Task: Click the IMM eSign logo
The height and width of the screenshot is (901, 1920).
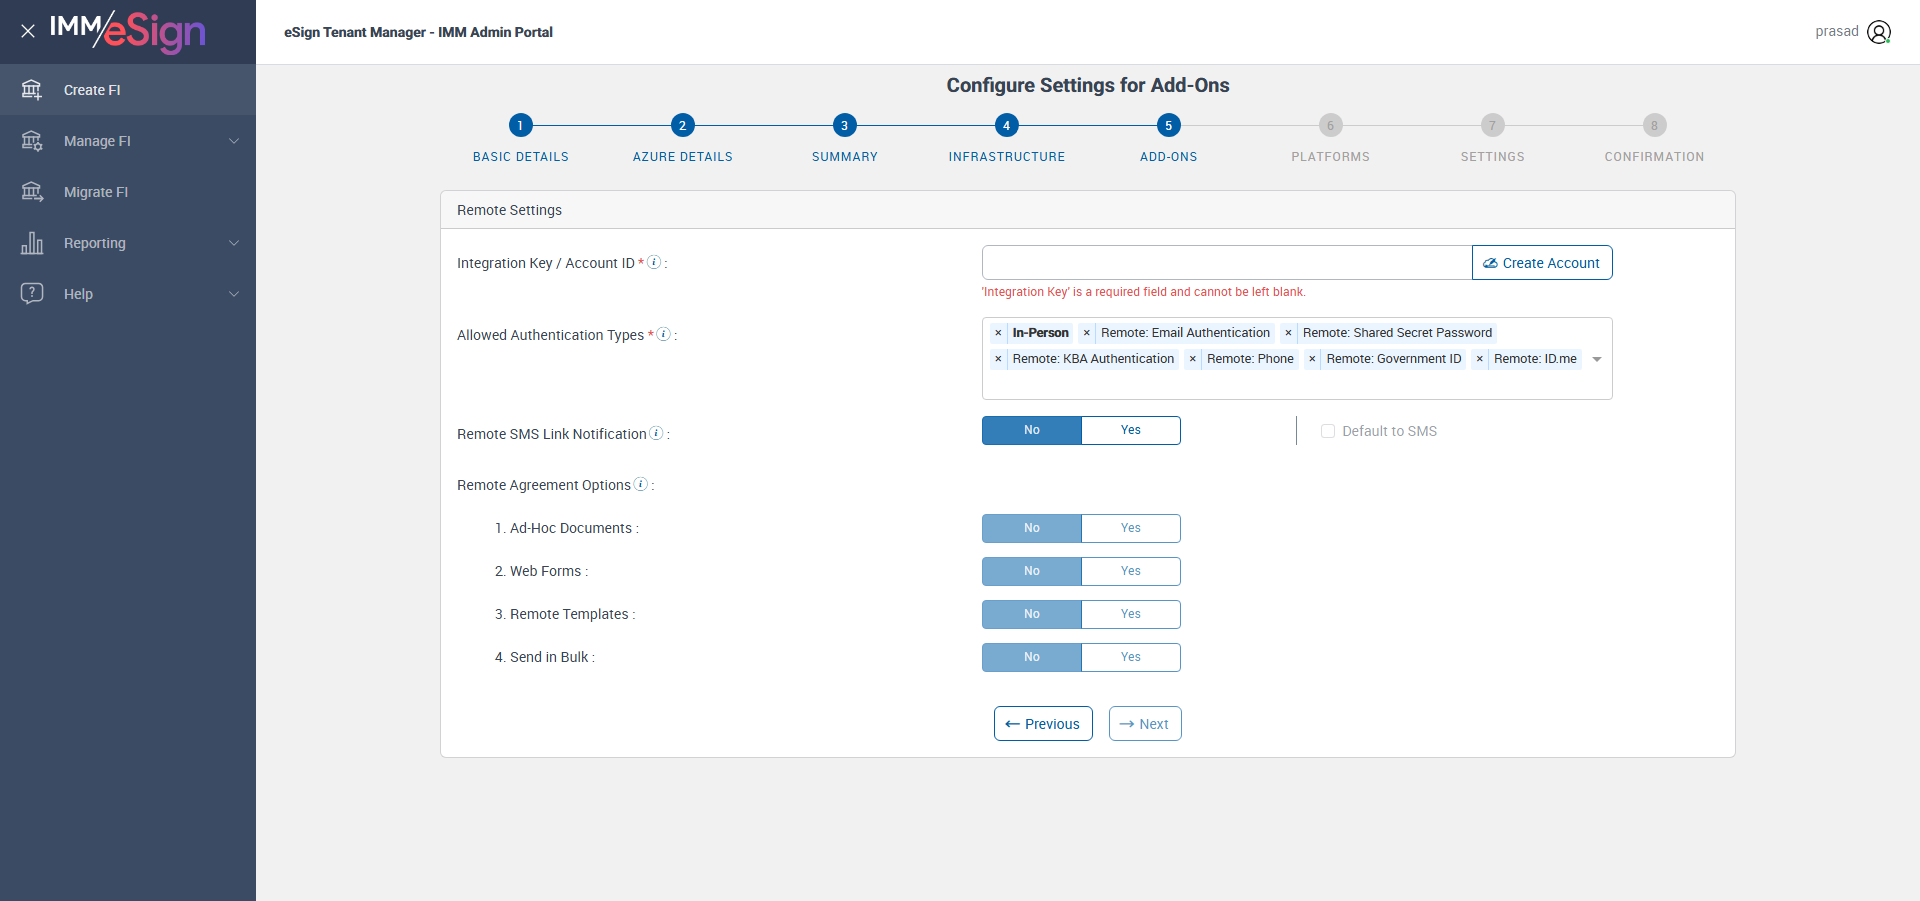Action: pyautogui.click(x=127, y=31)
